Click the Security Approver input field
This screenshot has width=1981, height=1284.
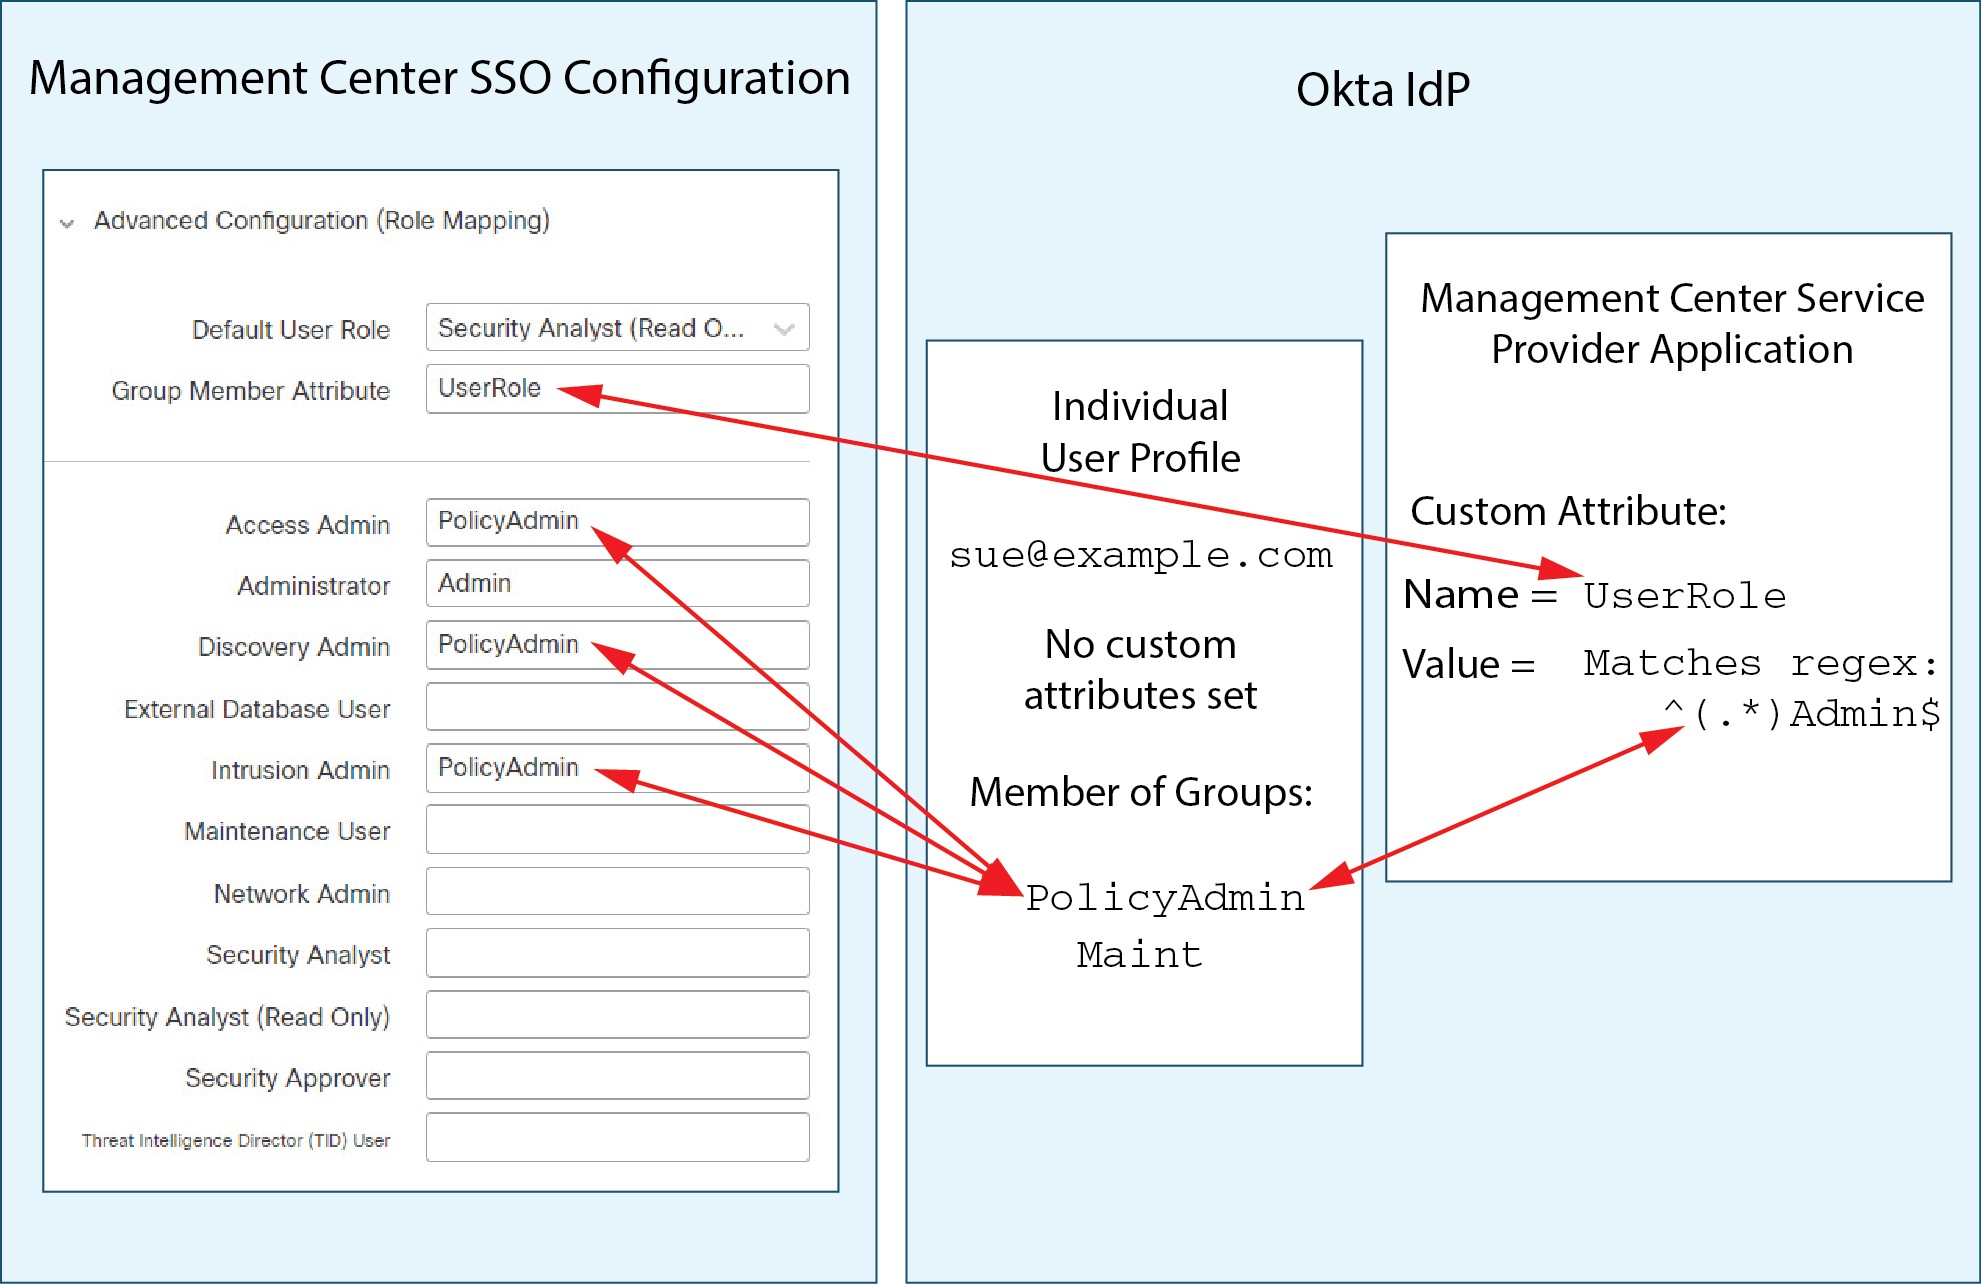(x=616, y=1076)
